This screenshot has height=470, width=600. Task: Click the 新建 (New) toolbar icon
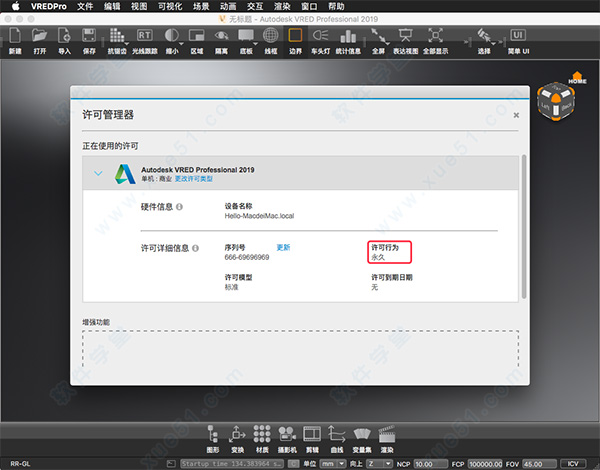pyautogui.click(x=15, y=36)
